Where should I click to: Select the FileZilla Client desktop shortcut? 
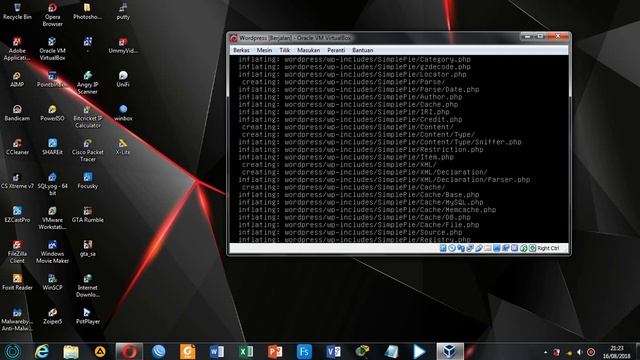pos(17,252)
